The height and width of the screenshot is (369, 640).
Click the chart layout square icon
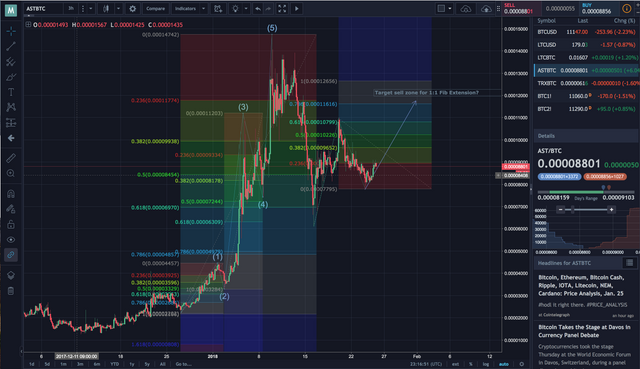[x=441, y=9]
